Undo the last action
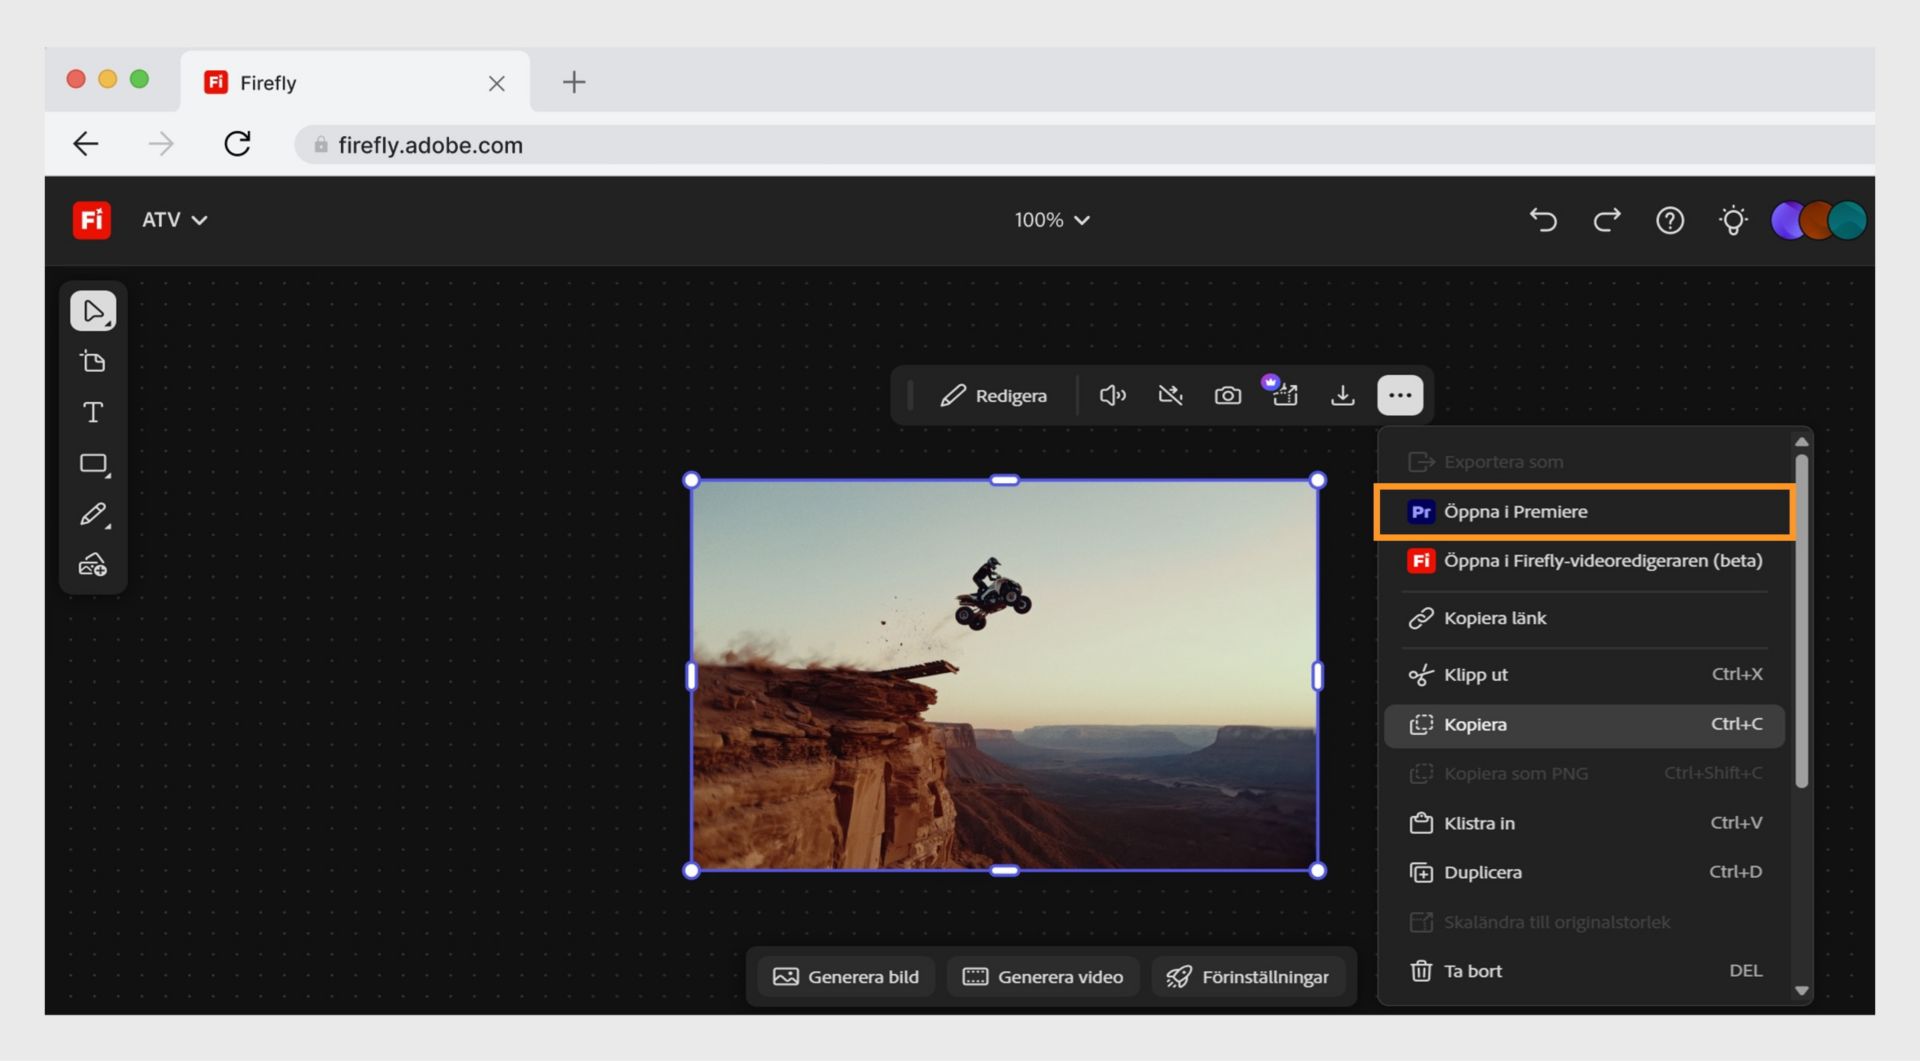Viewport: 1920px width, 1061px height. pos(1543,220)
